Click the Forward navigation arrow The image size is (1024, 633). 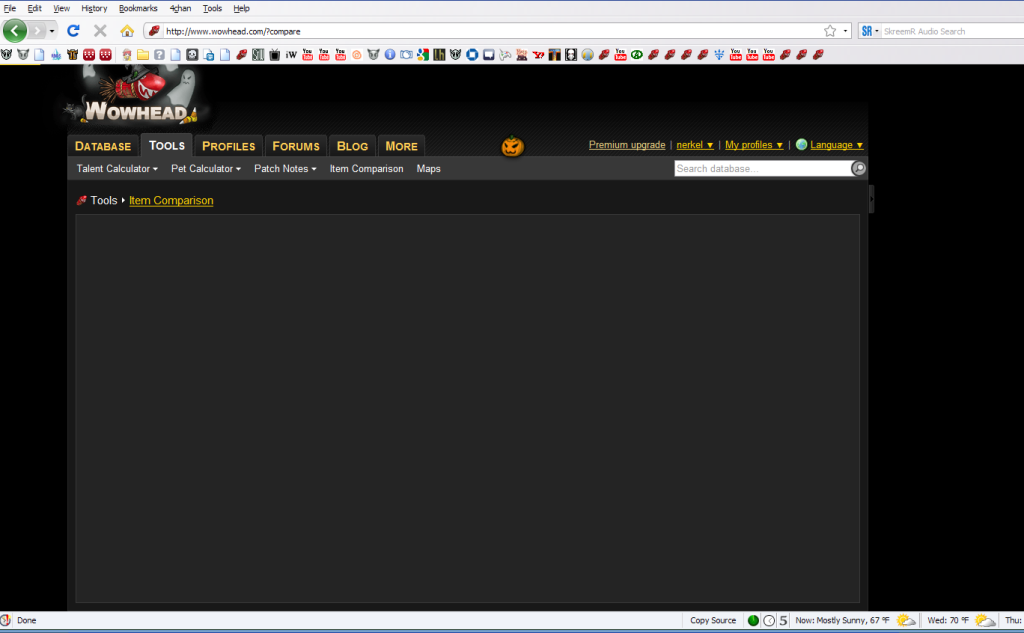pos(37,31)
